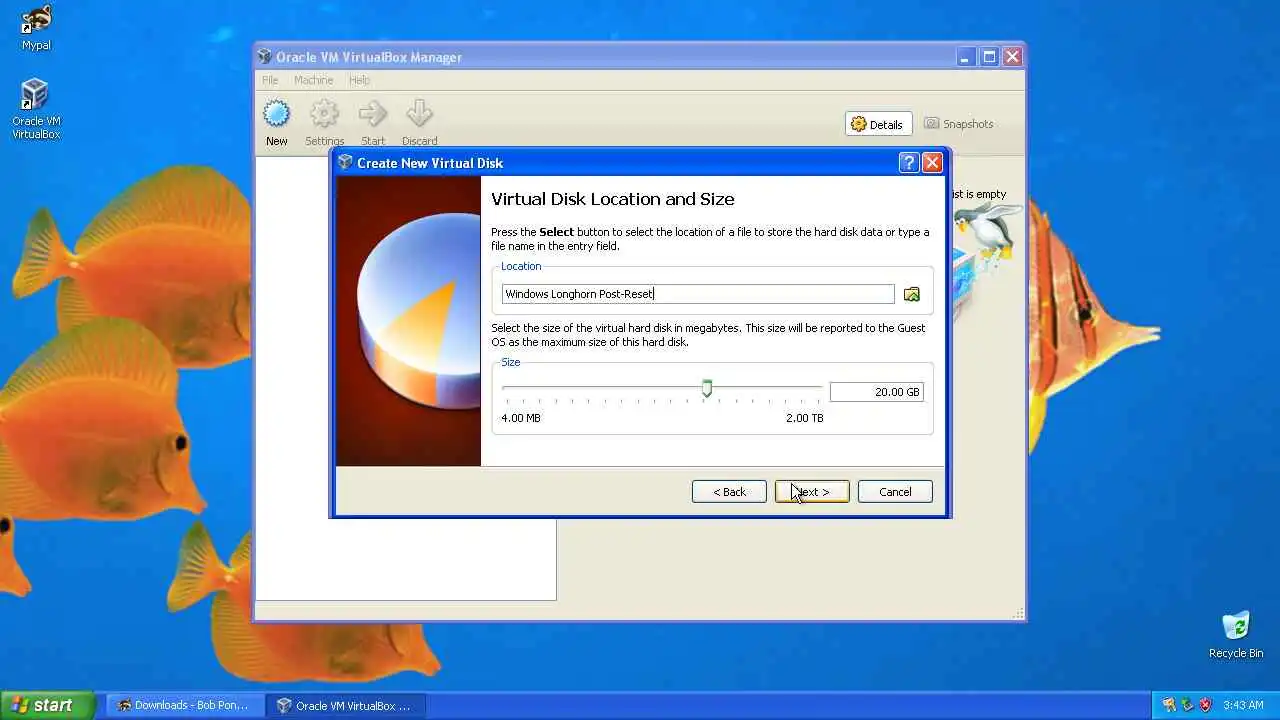1280x720 pixels.
Task: Close the Create New Virtual Disk dialog
Action: (932, 163)
